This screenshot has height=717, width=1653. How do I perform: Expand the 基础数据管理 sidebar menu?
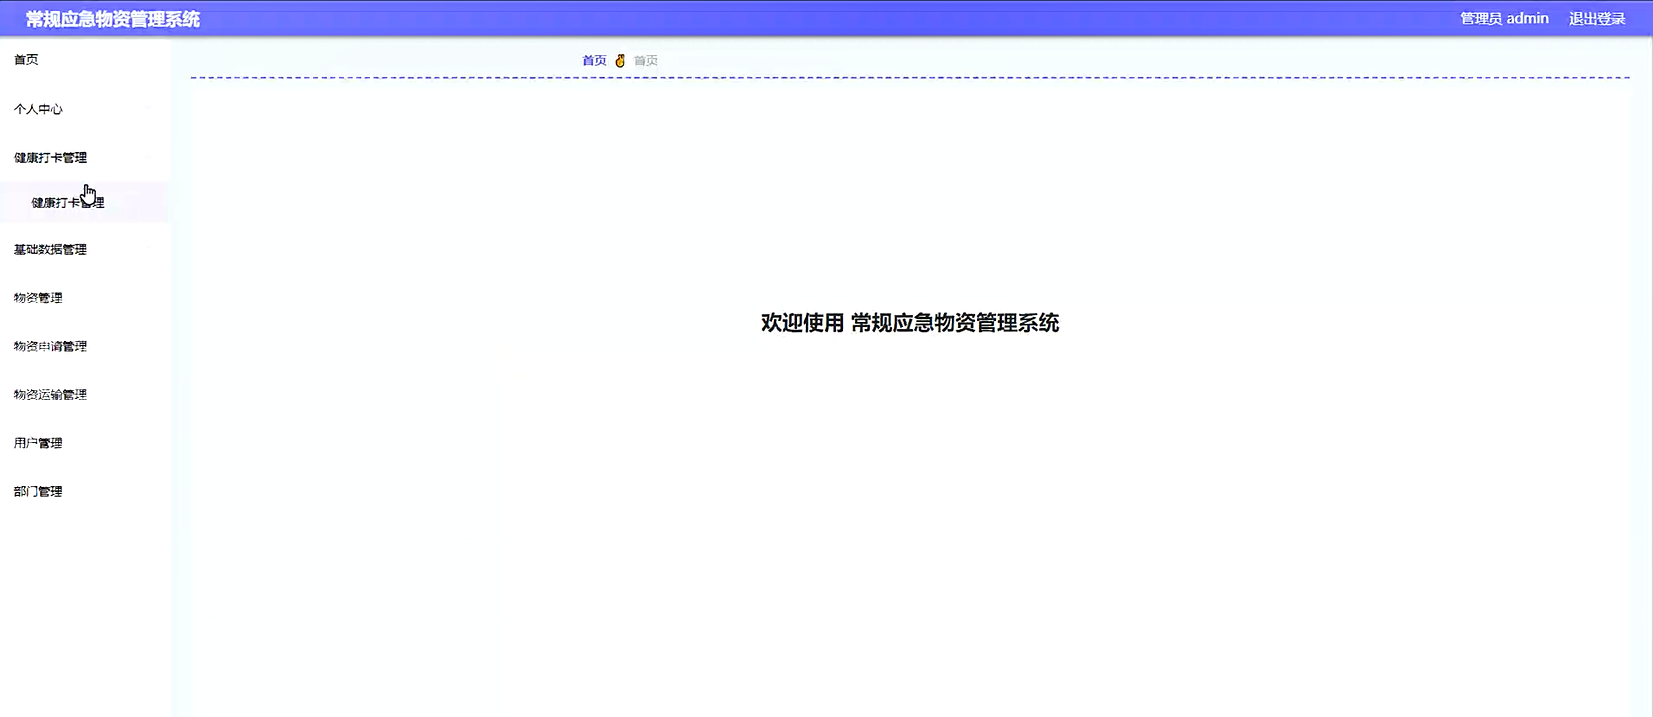tap(50, 250)
